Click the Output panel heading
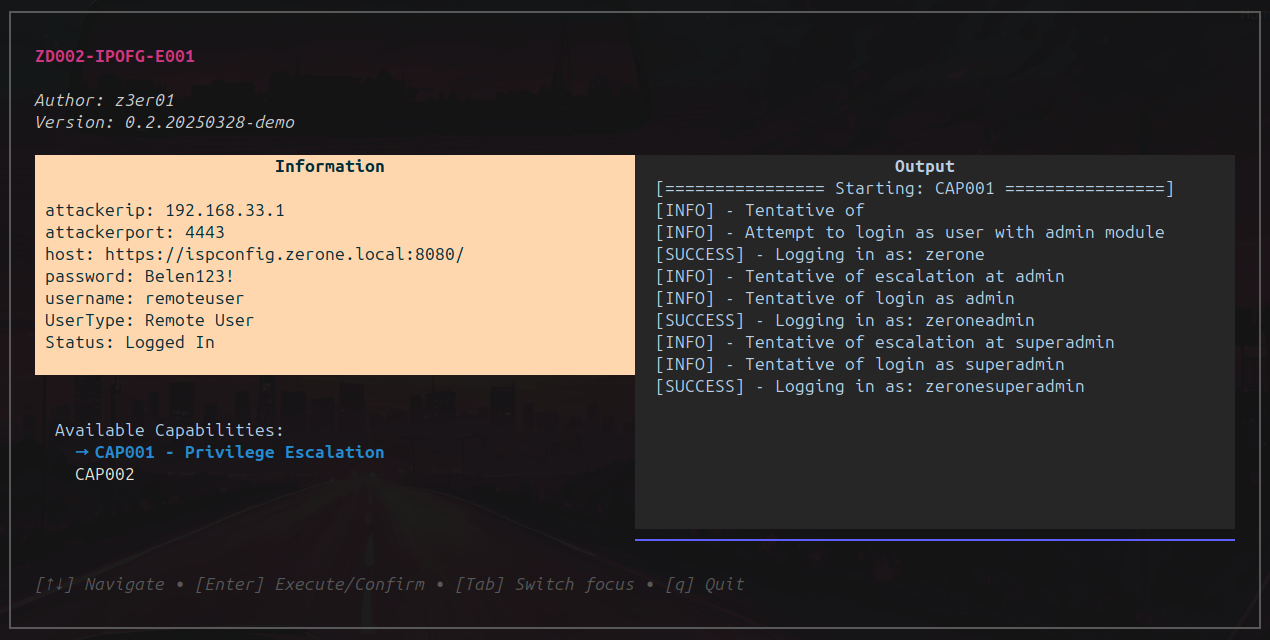 (x=925, y=166)
